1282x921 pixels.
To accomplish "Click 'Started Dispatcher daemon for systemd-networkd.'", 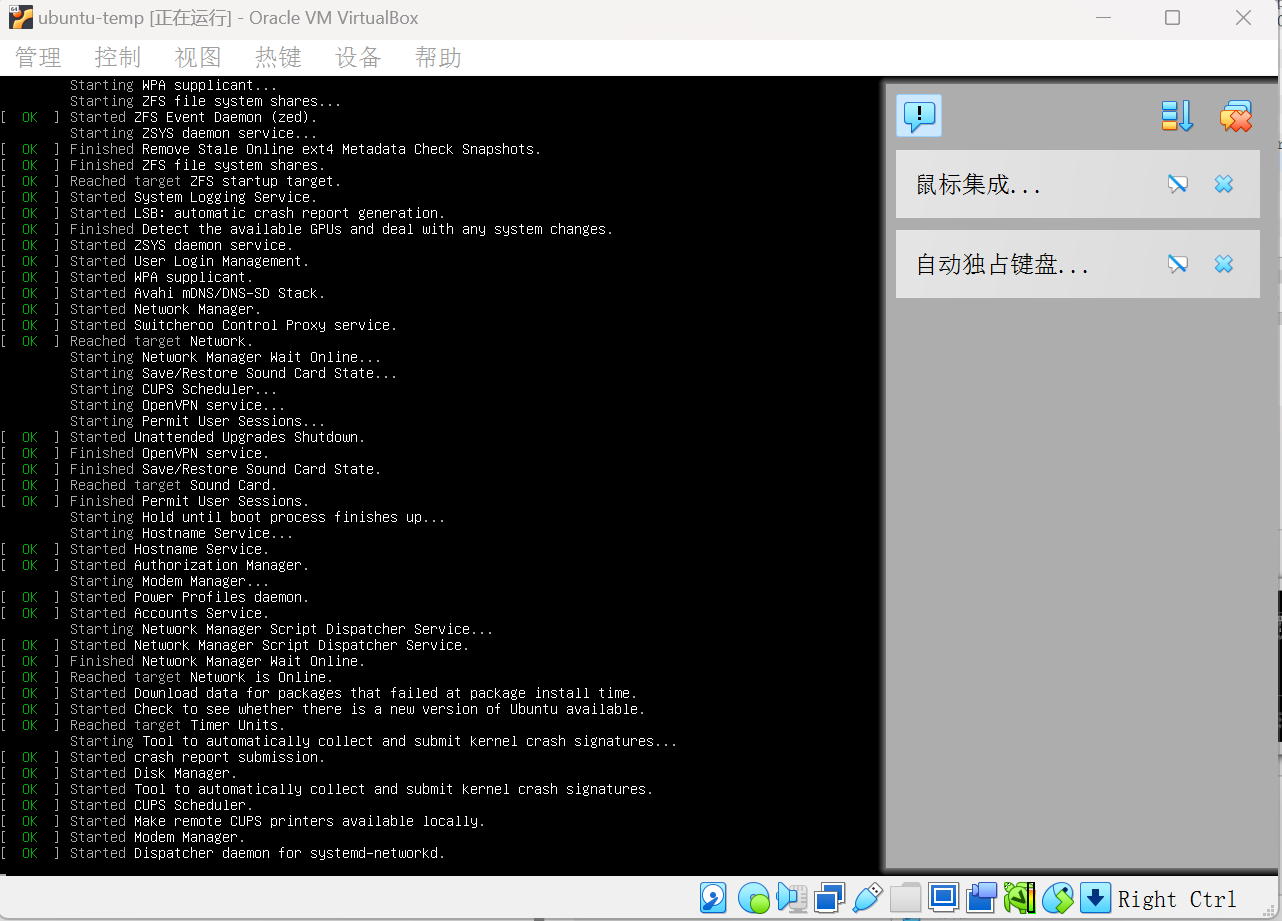I will coord(257,853).
